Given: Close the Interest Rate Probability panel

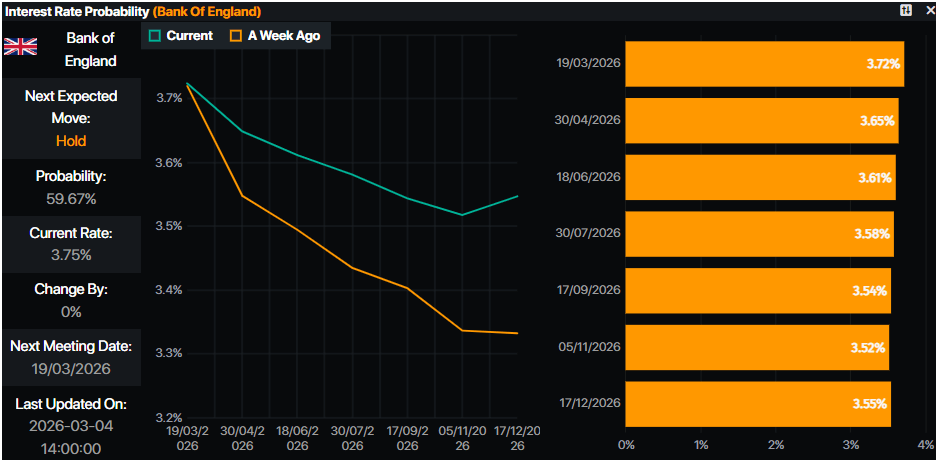Looking at the screenshot, I should point(925,11).
